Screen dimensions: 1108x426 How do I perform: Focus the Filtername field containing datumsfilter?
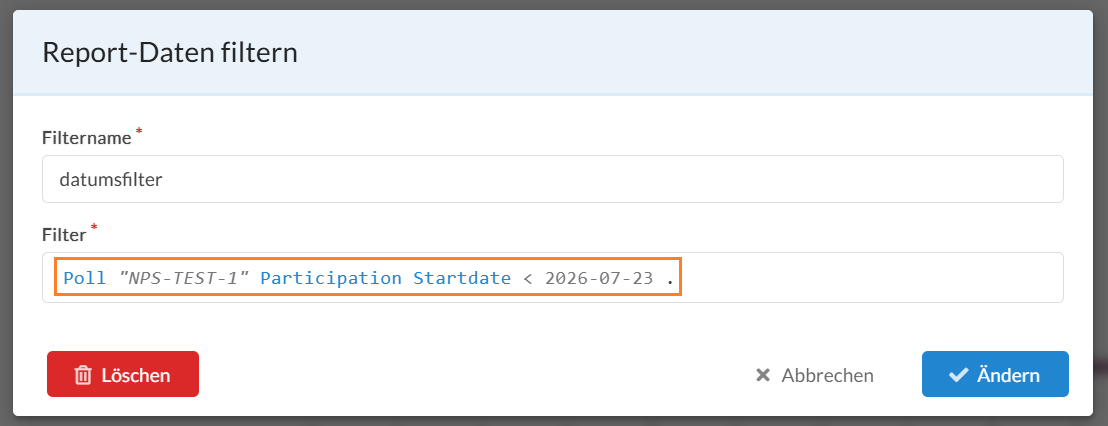553,179
